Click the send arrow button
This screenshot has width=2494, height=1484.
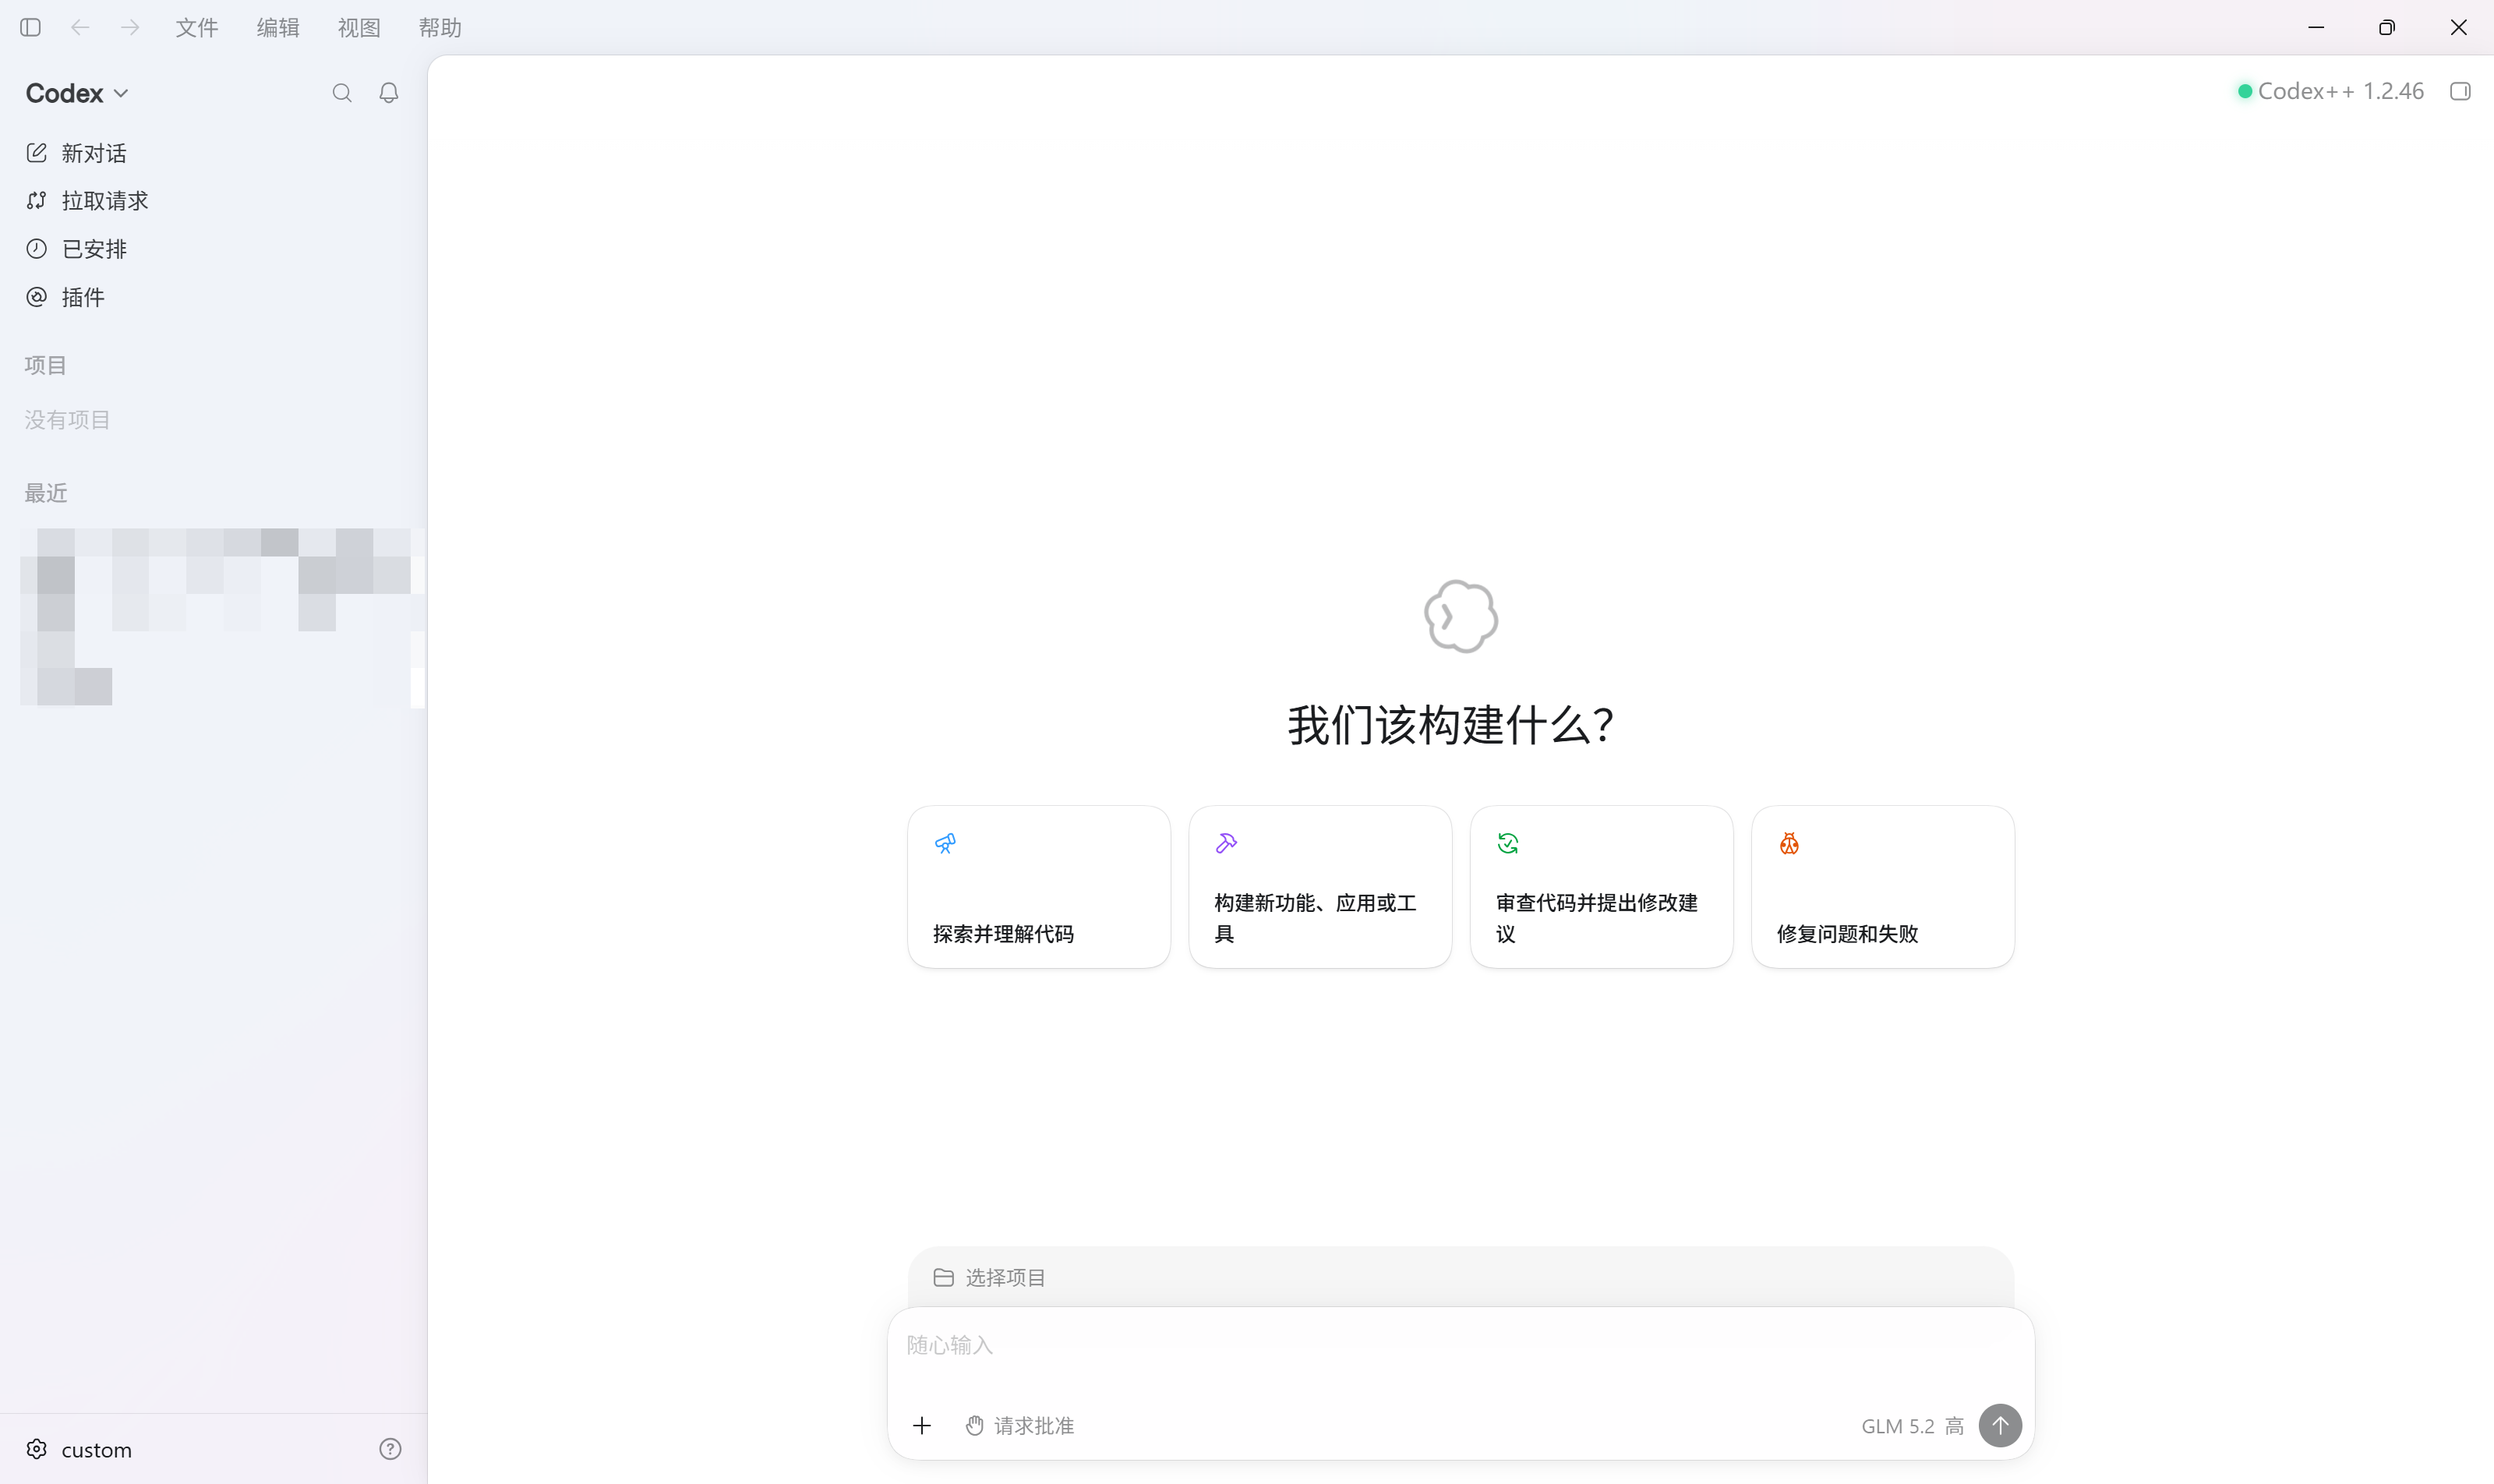click(2000, 1425)
